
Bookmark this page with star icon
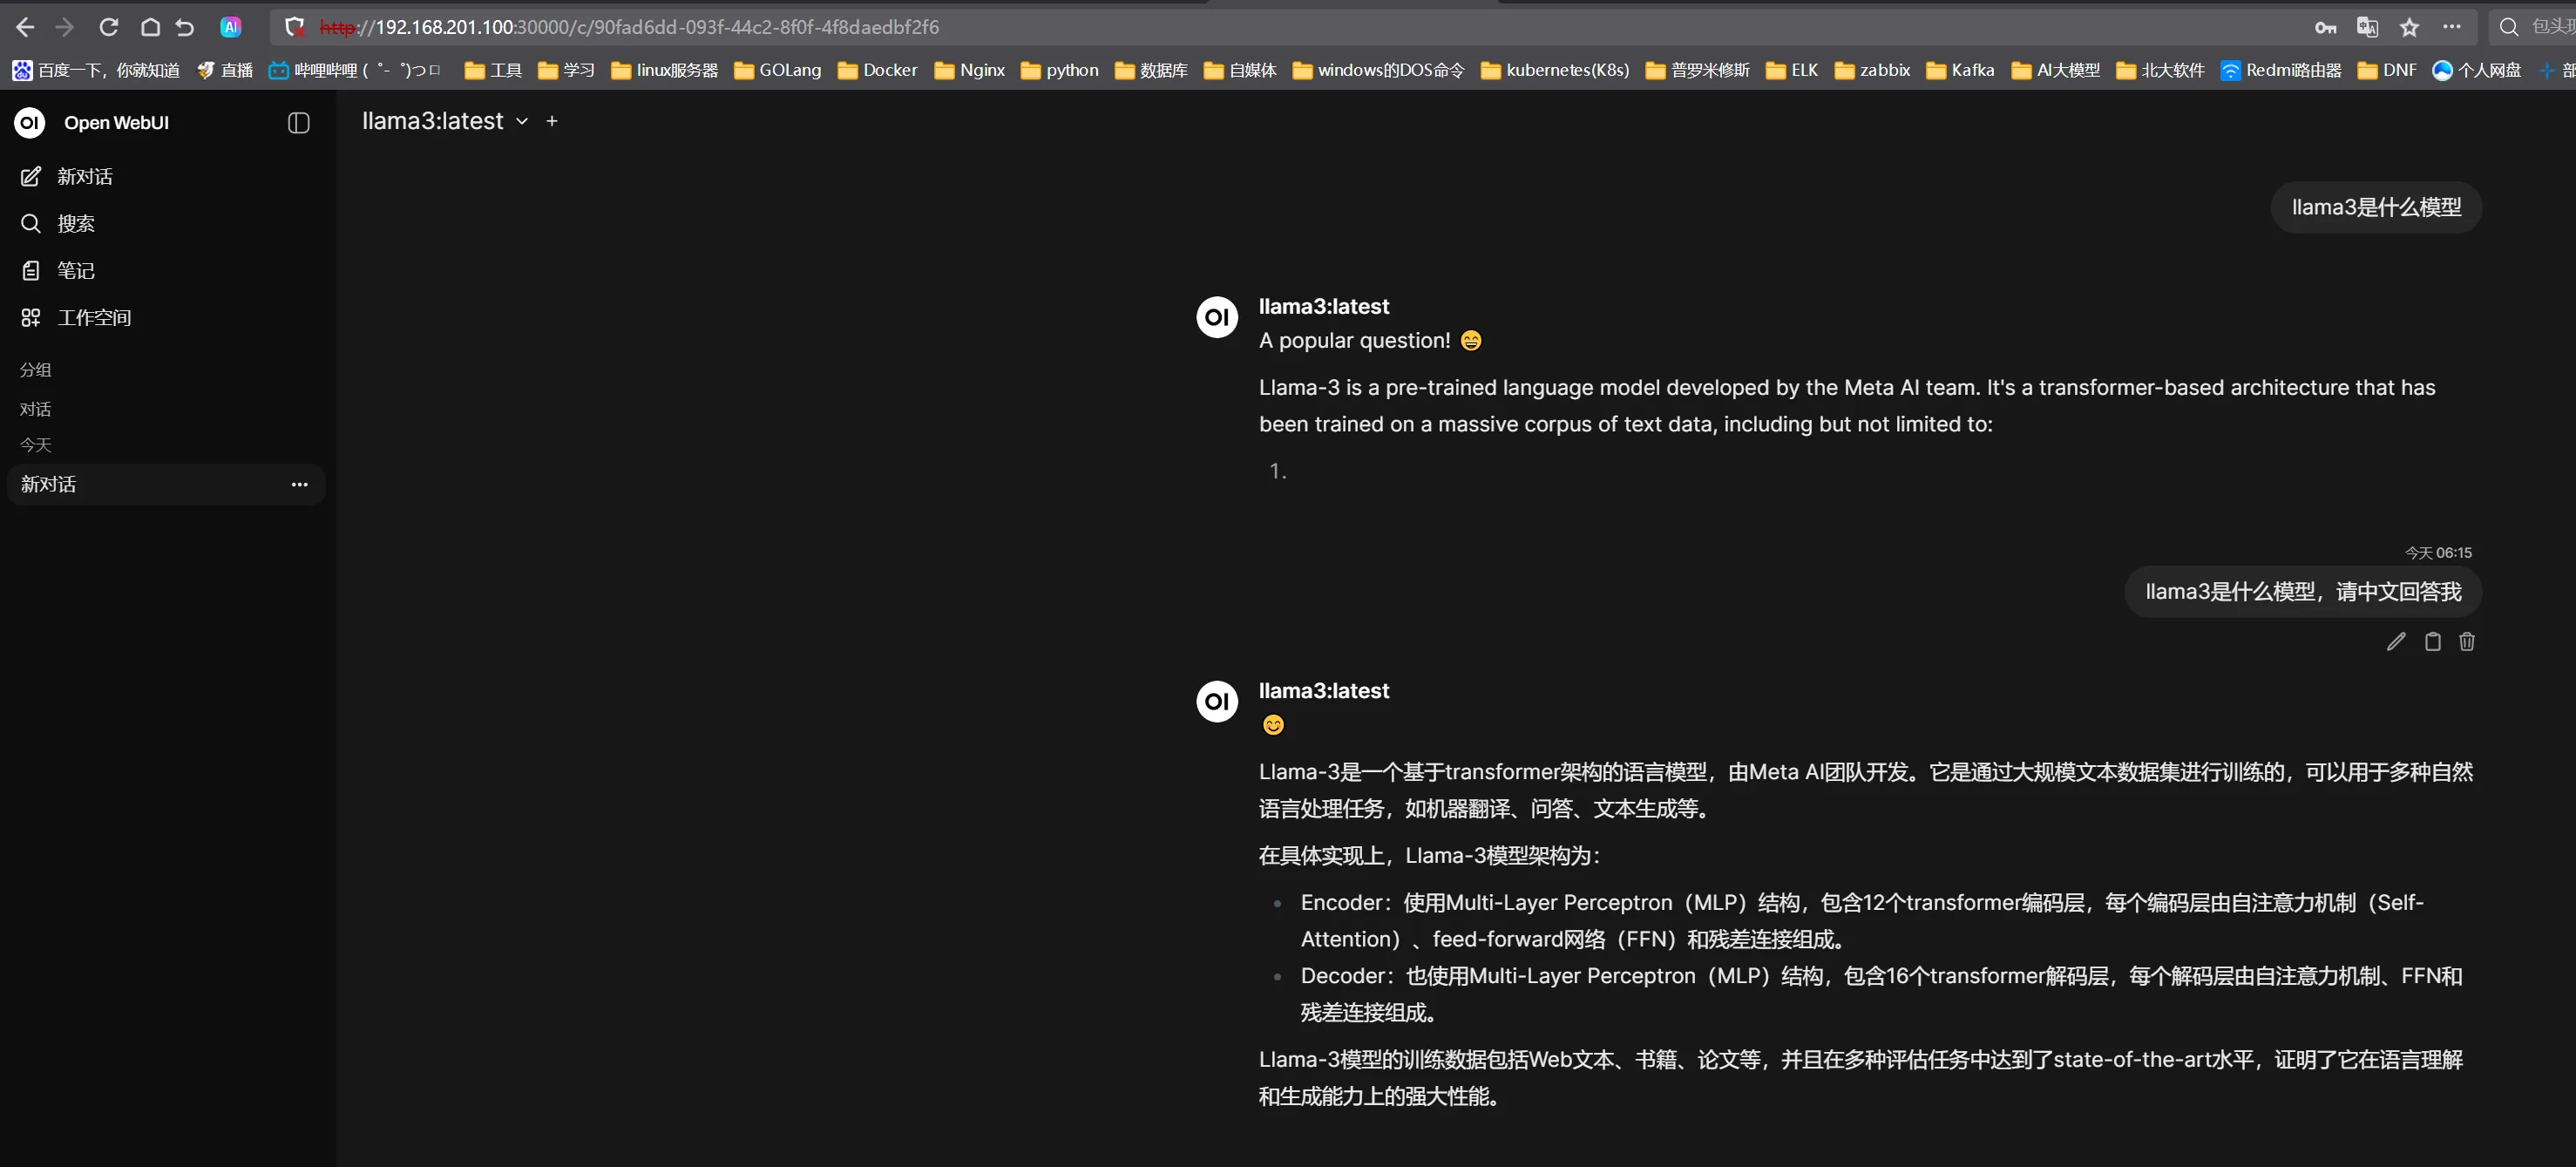pyautogui.click(x=2409, y=27)
